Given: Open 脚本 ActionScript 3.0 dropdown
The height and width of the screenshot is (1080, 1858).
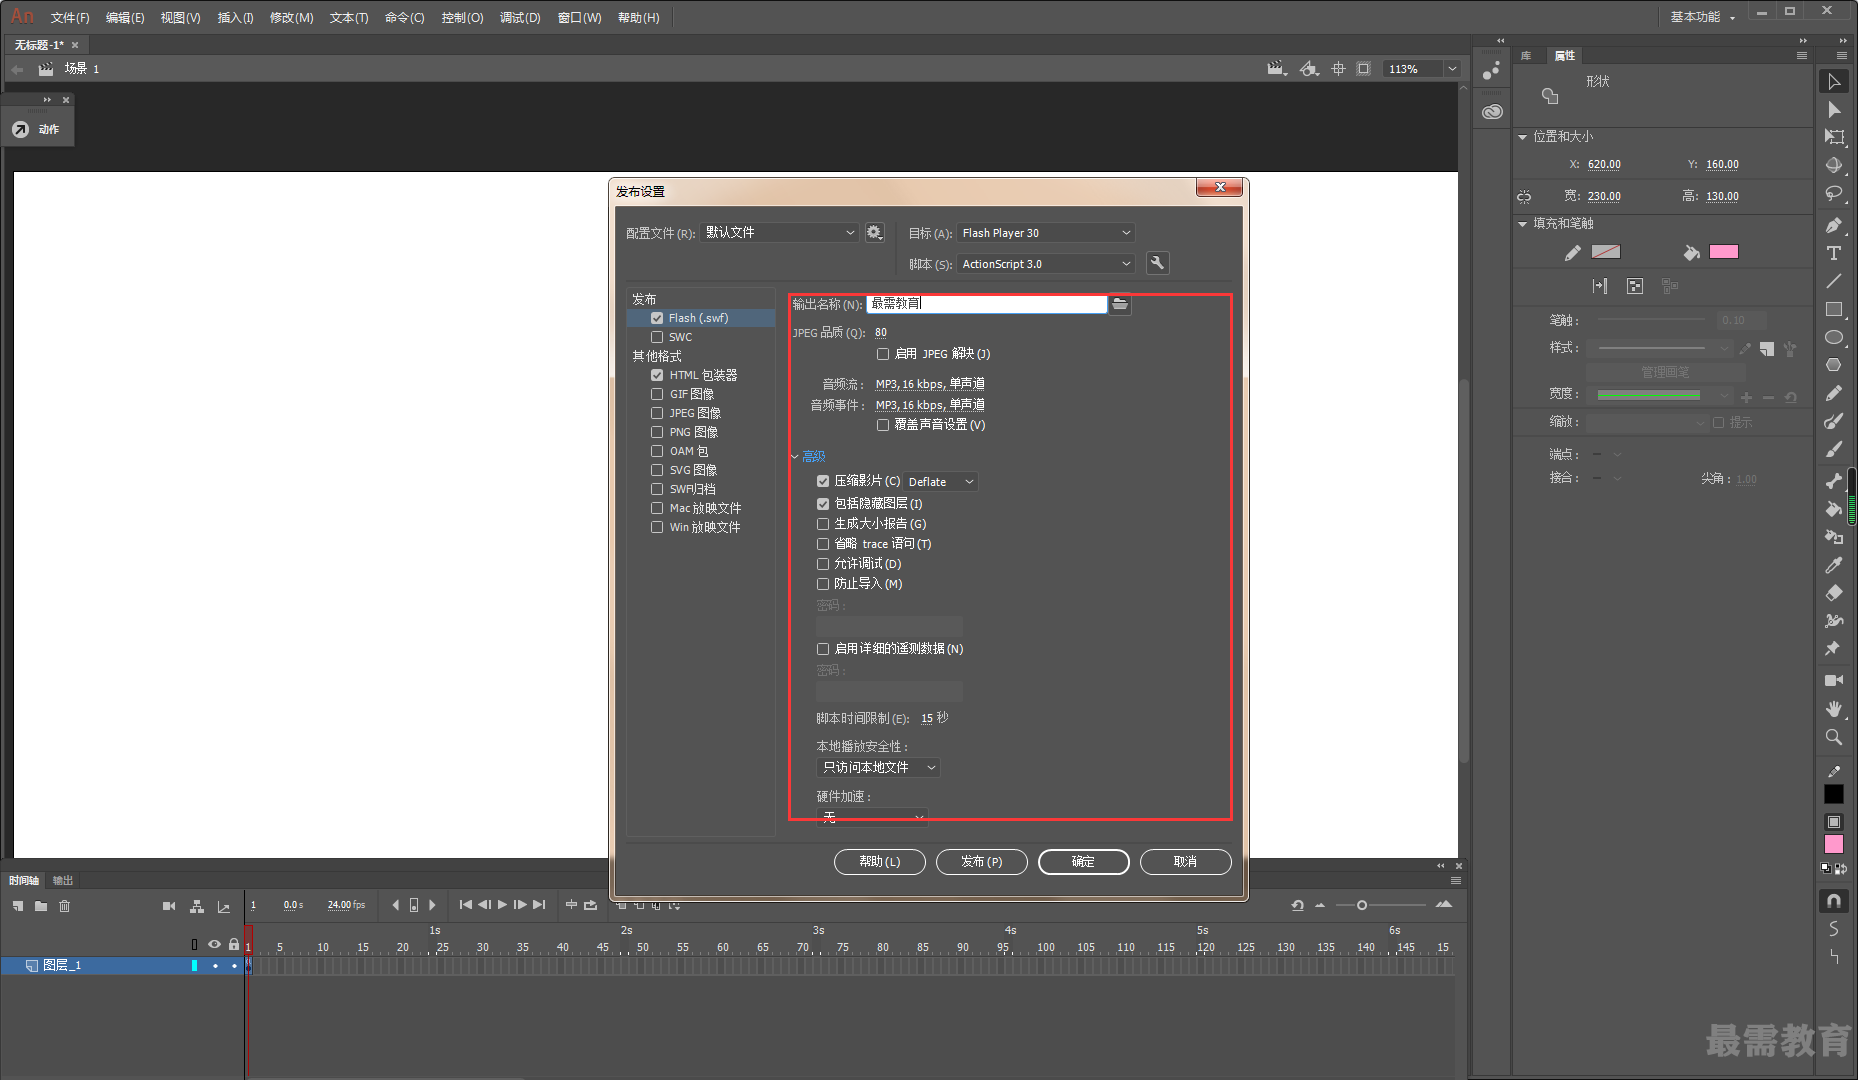Looking at the screenshot, I should [1046, 264].
